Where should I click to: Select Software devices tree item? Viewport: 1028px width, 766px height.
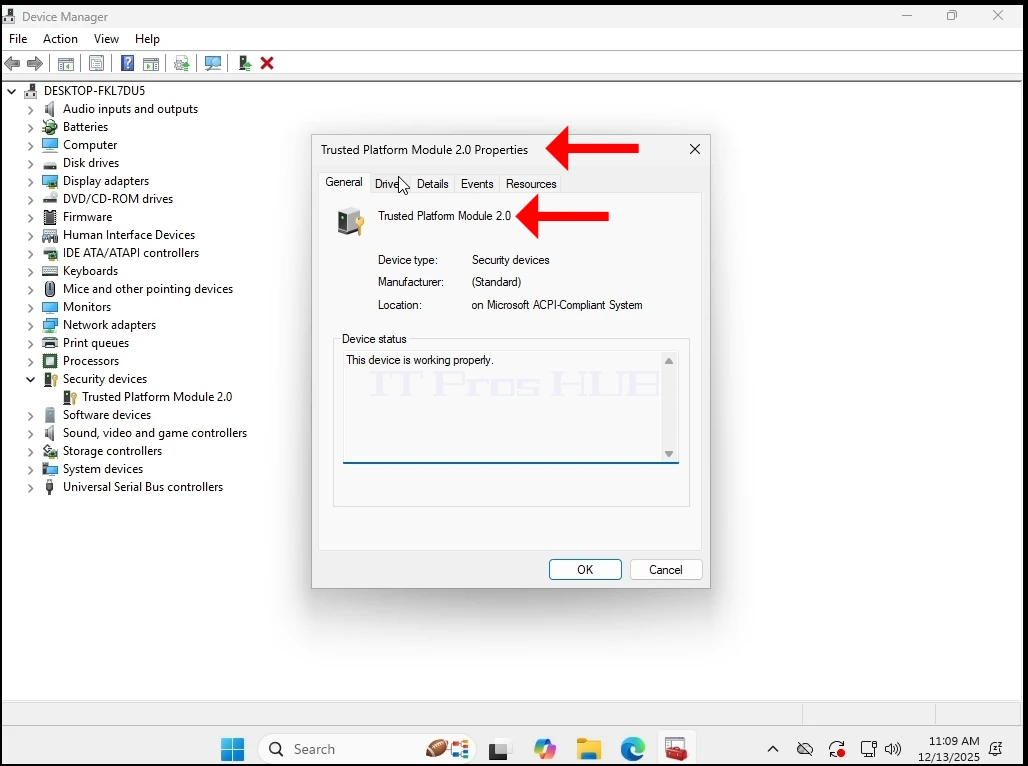point(107,415)
